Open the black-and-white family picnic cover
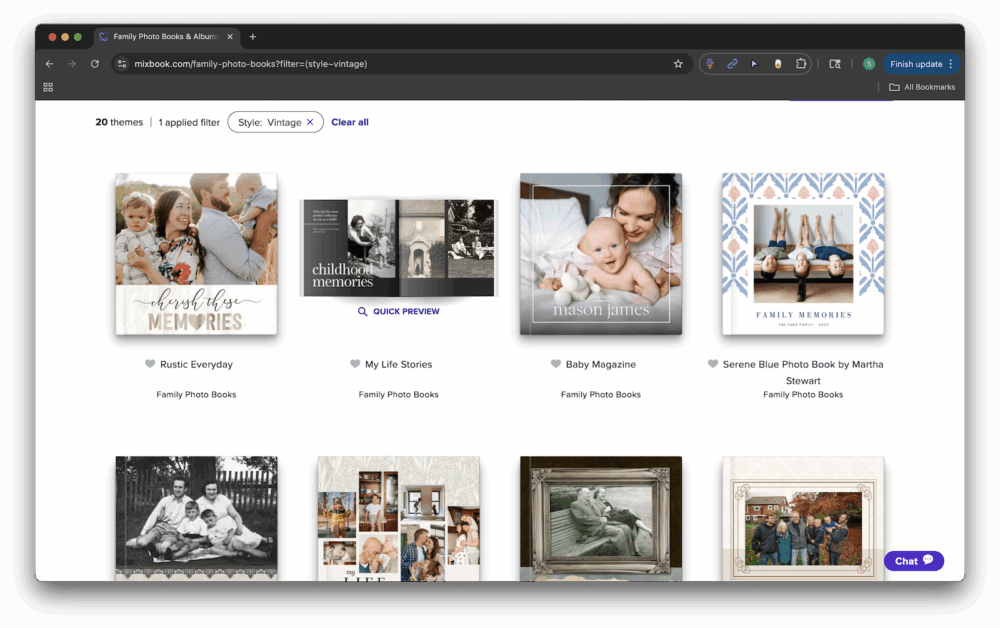1000x628 pixels. 196,518
